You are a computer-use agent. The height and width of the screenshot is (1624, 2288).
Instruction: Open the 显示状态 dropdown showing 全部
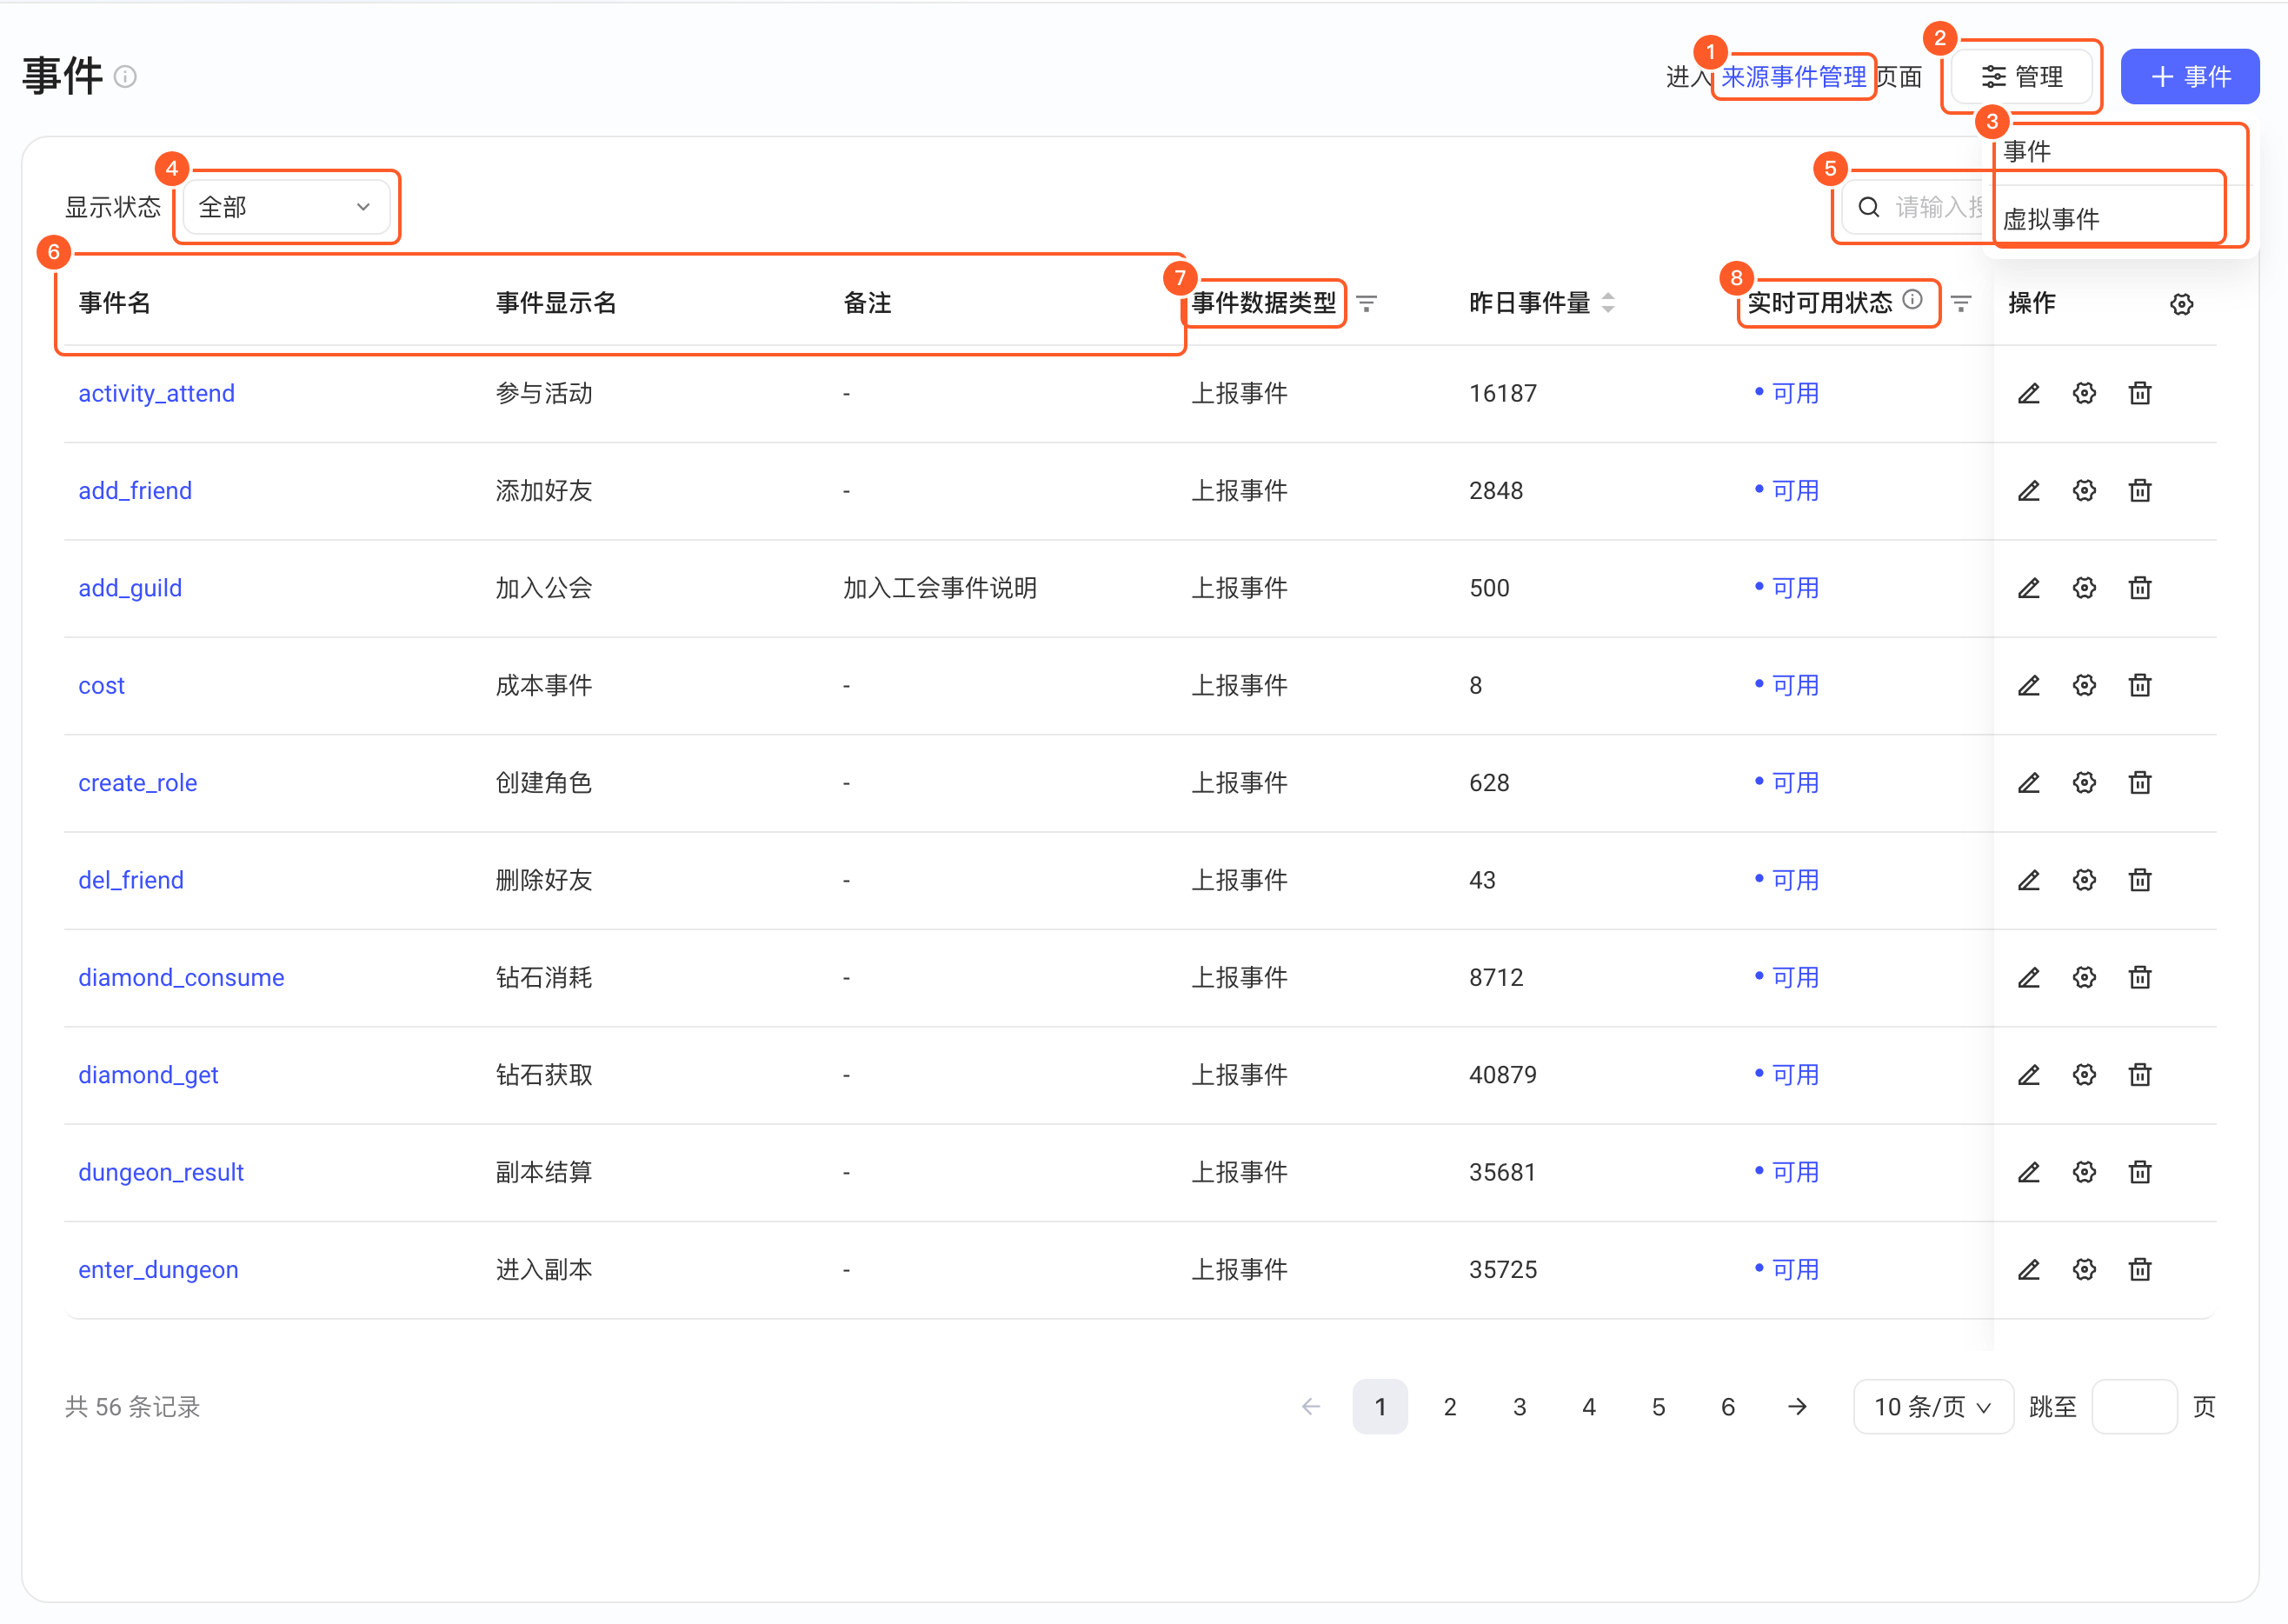click(286, 207)
